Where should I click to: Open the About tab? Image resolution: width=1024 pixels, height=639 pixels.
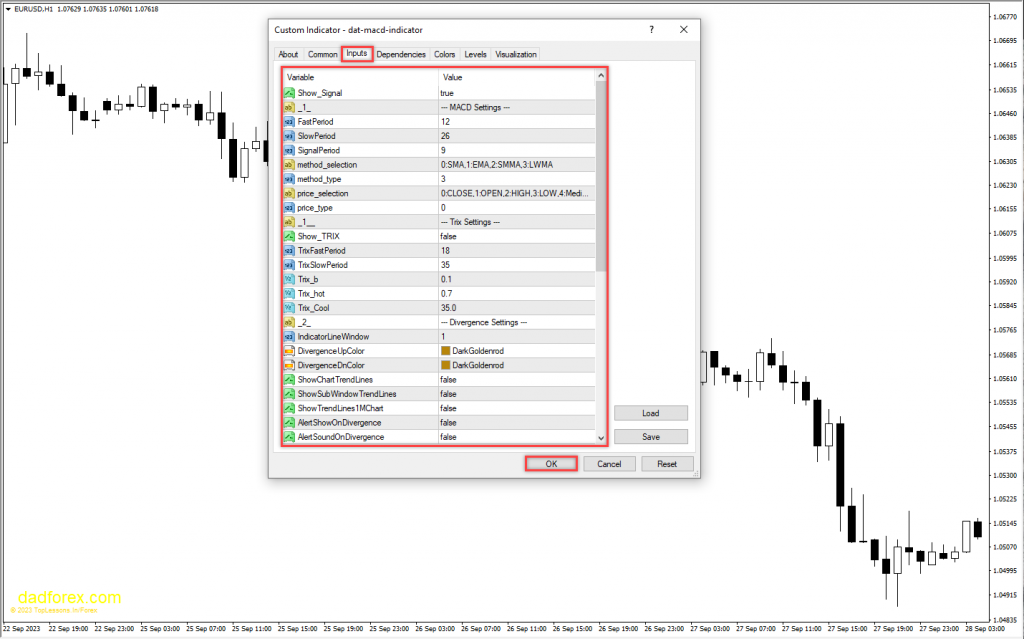click(x=288, y=54)
